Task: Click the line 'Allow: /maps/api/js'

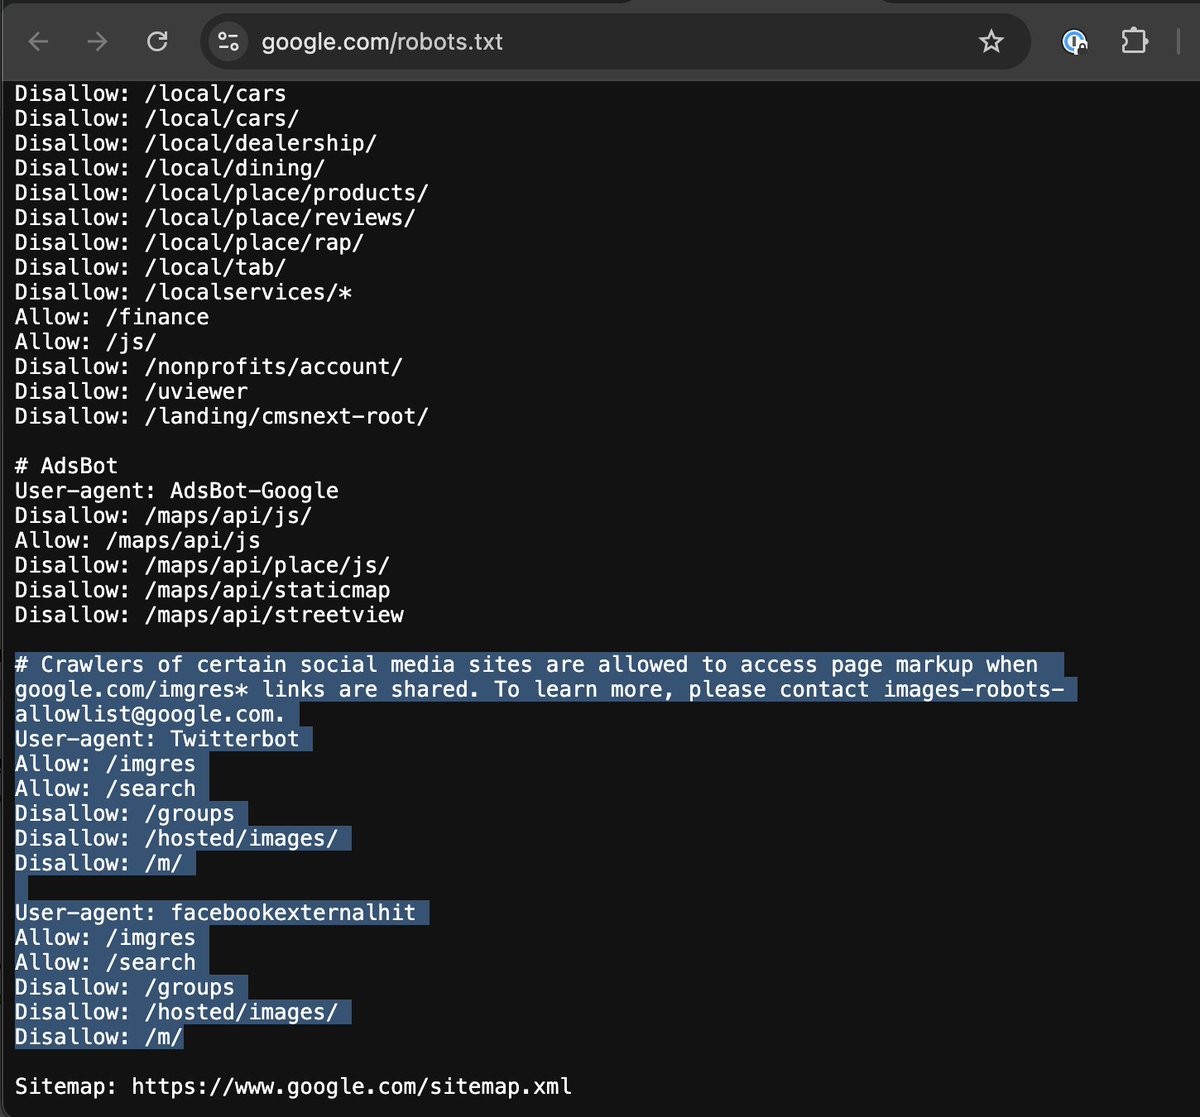Action: 137,540
